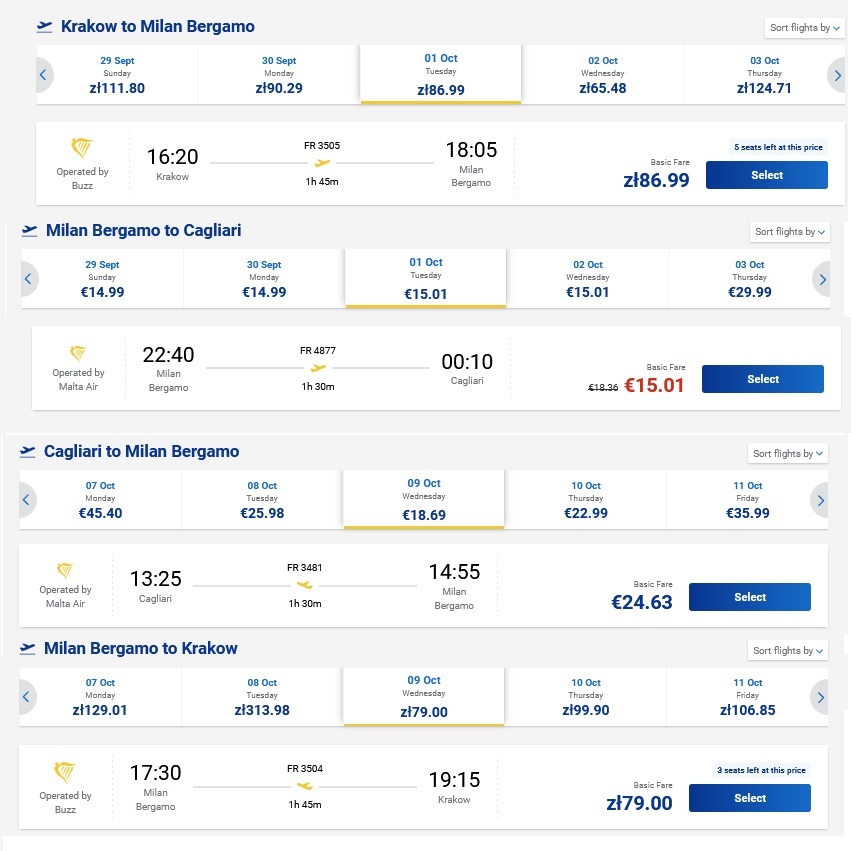Choose 30 Sept €14.99 date tab
The image size is (851, 851).
(x=264, y=278)
